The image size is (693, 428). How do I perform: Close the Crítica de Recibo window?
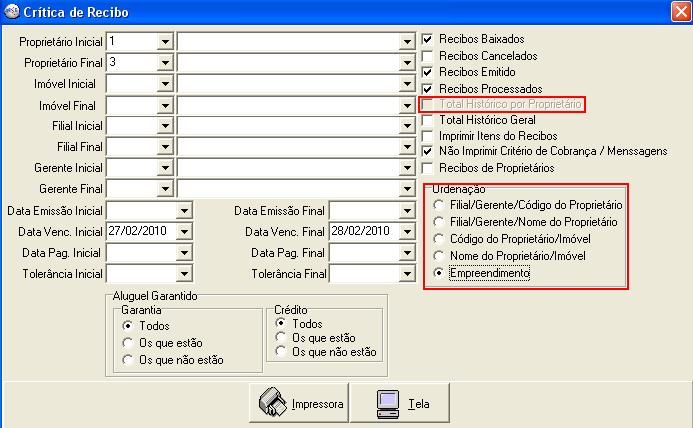(x=679, y=12)
